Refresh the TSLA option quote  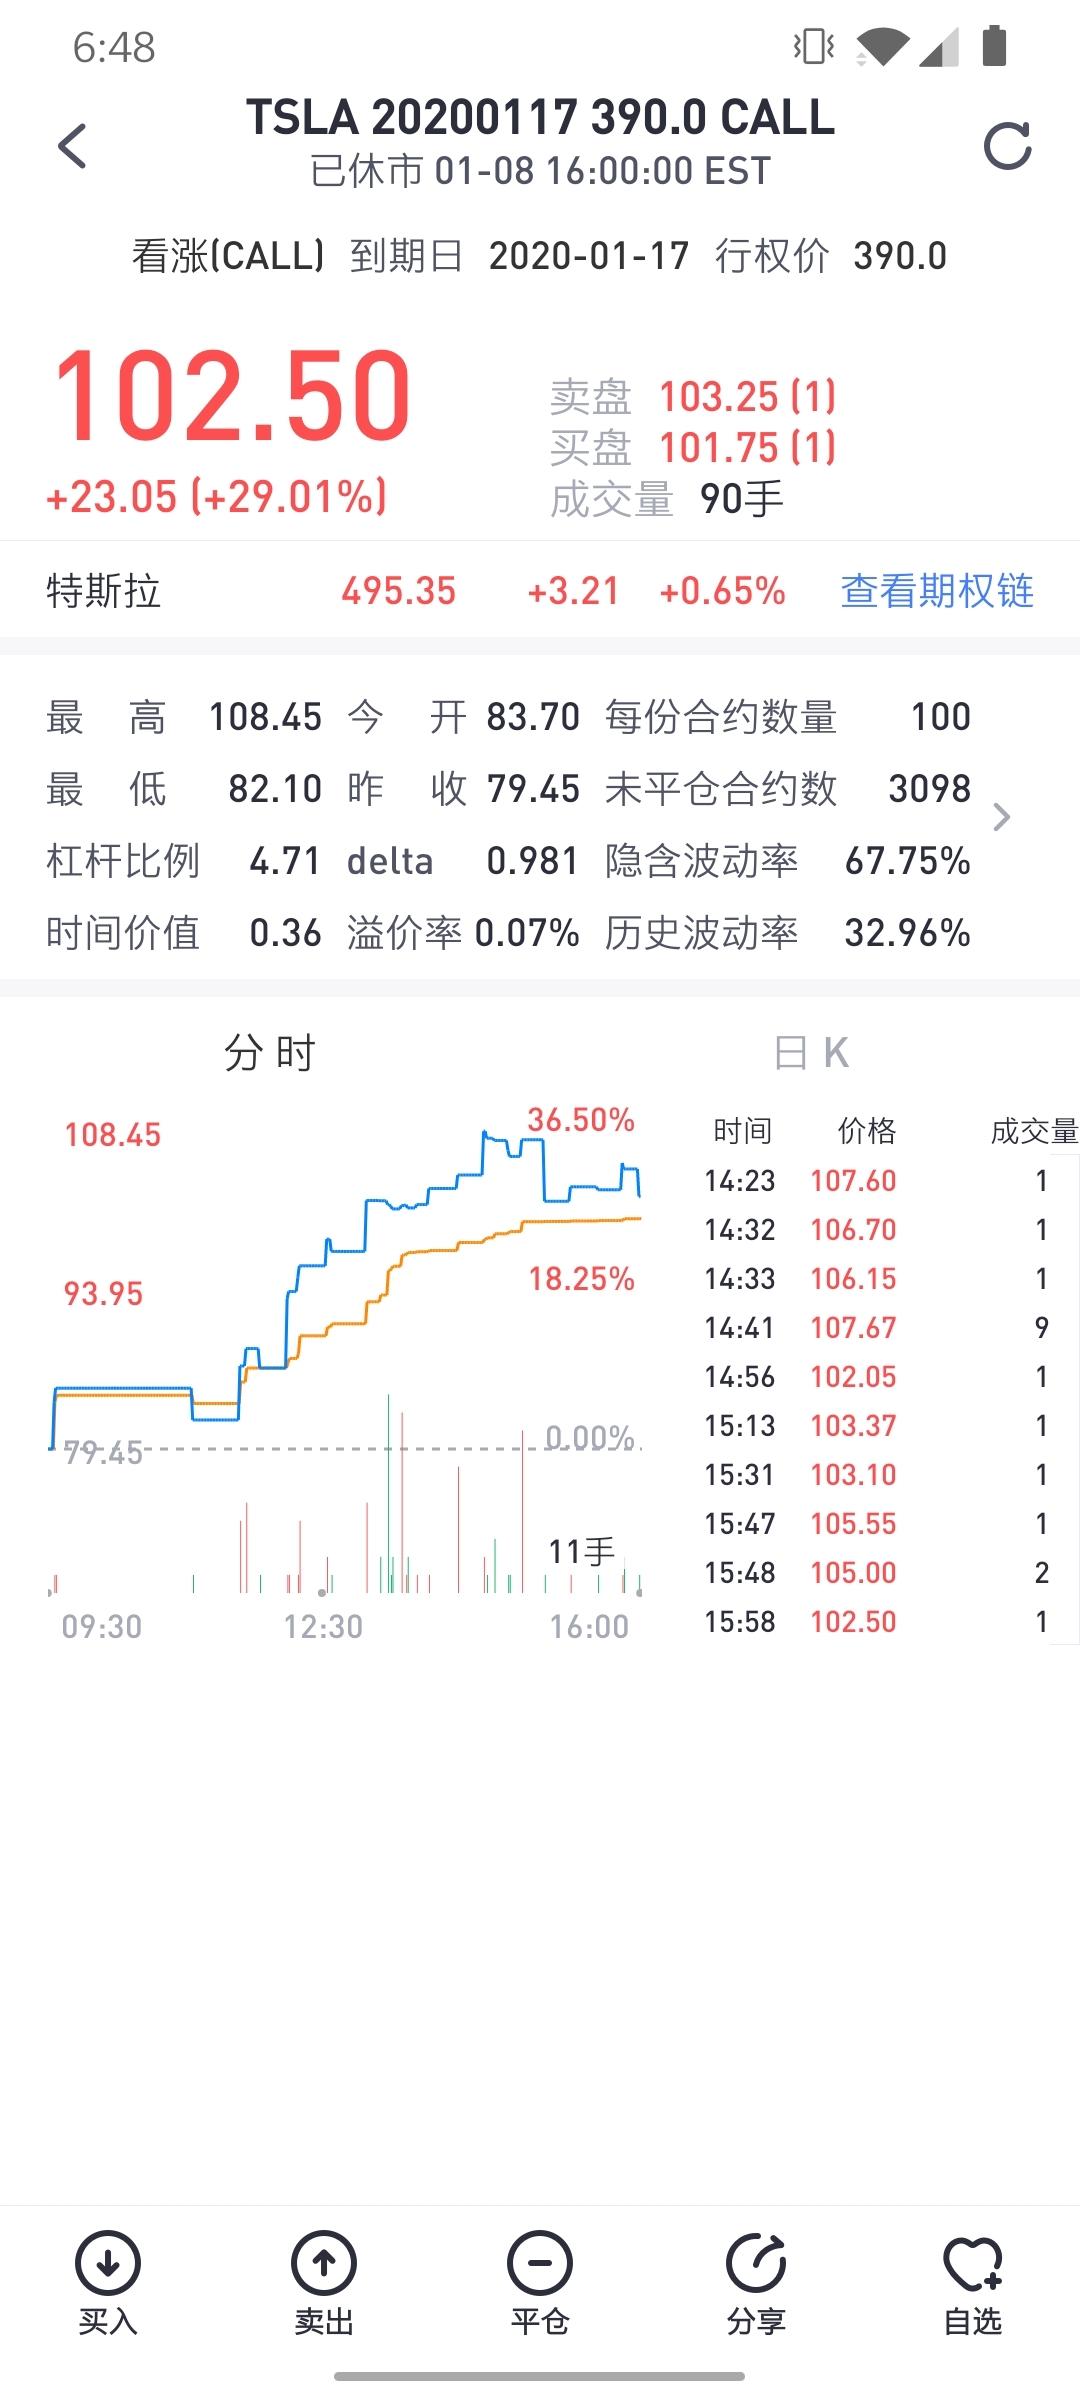coord(1007,147)
